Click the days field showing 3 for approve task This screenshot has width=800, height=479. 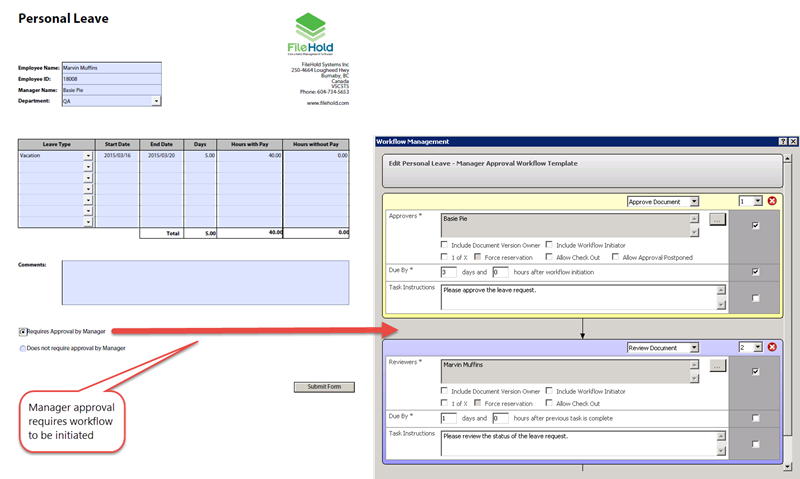point(448,272)
